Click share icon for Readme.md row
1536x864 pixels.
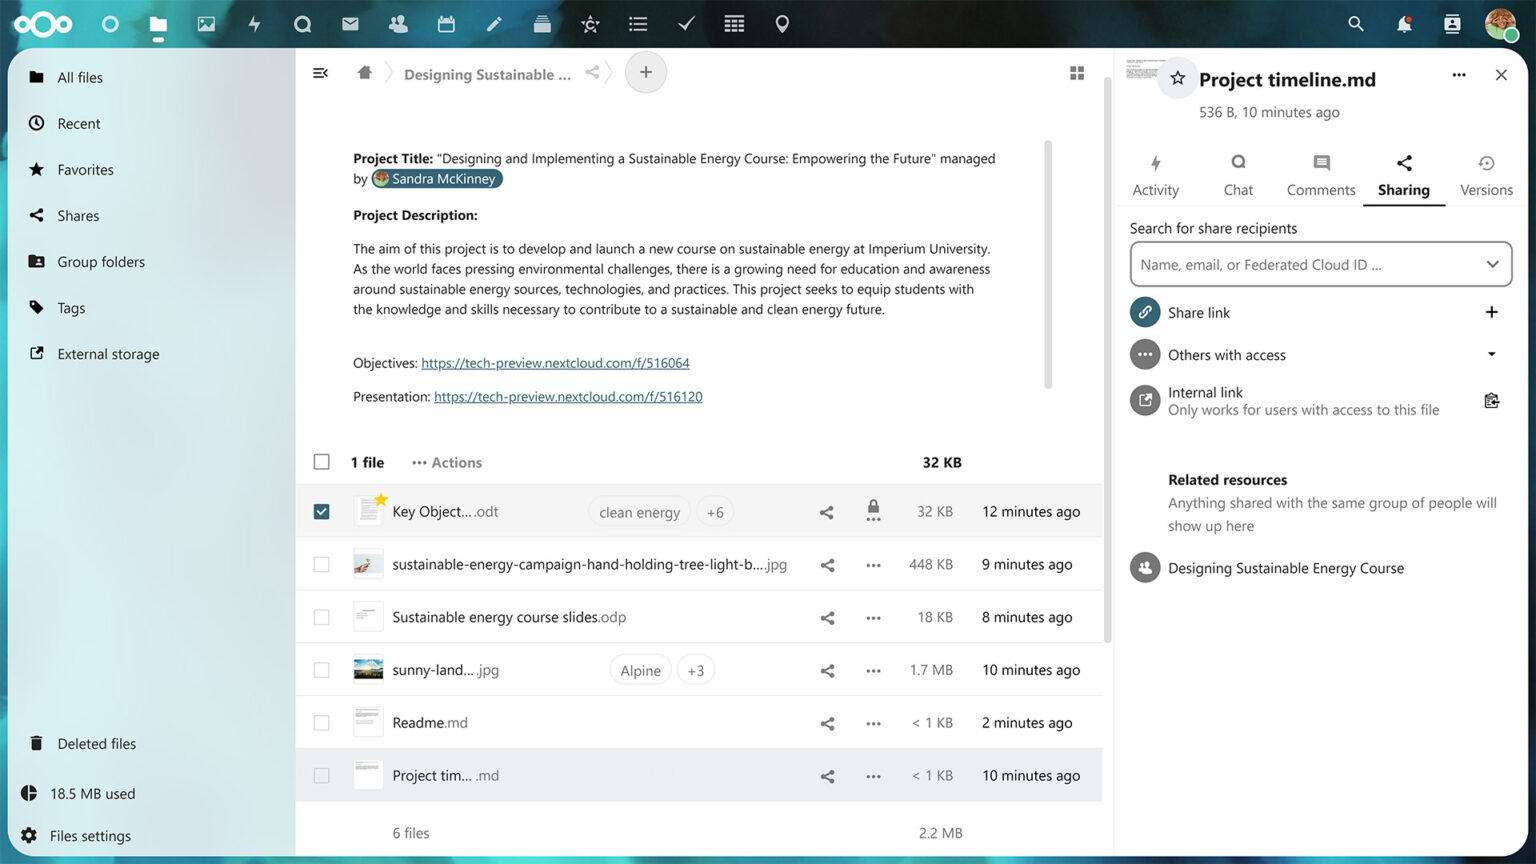(x=827, y=723)
